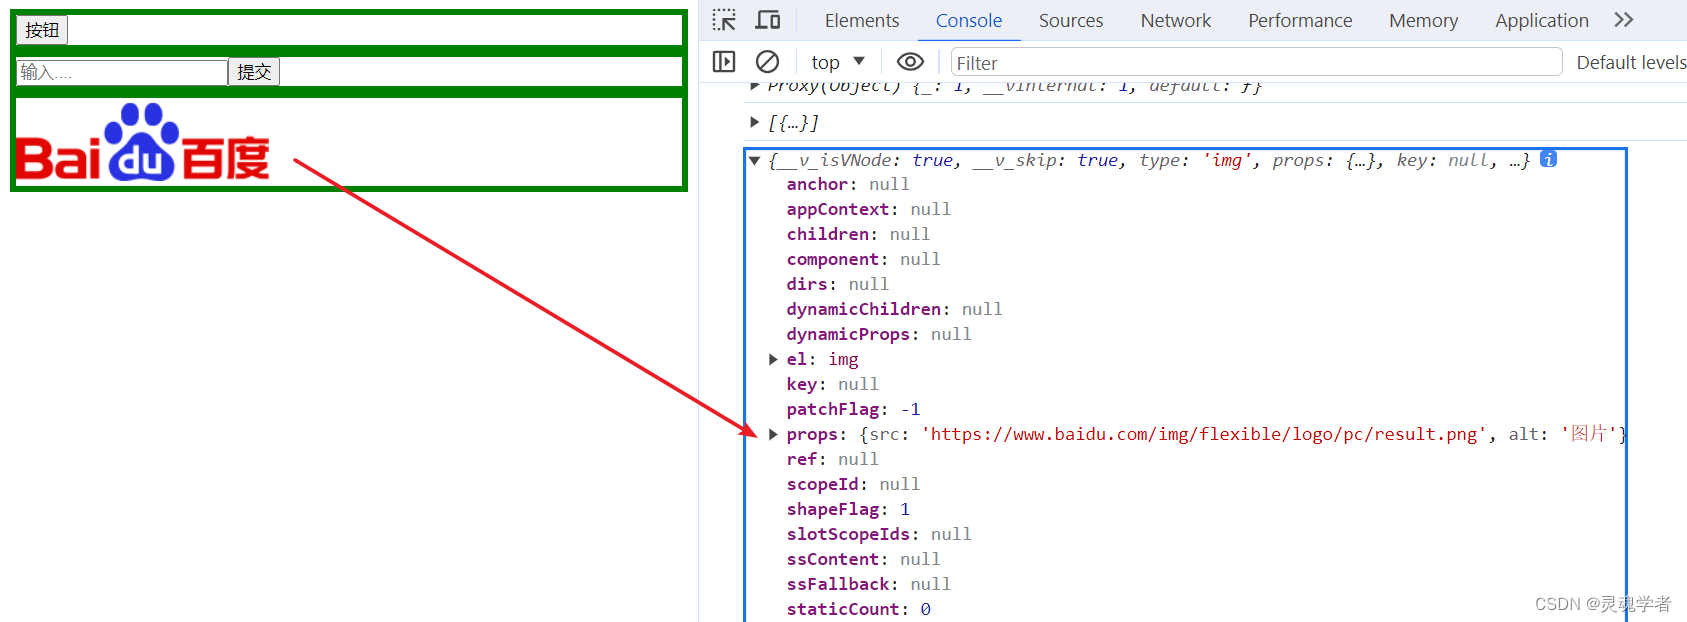The width and height of the screenshot is (1687, 622).
Task: Click the 按钮 button on the page
Action: (42, 30)
